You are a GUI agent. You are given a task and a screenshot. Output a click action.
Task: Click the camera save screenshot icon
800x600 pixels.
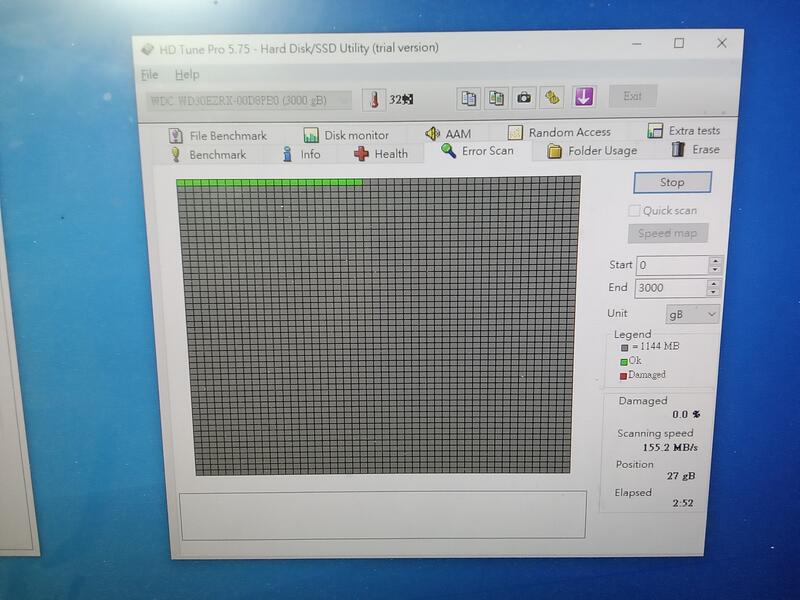[524, 97]
